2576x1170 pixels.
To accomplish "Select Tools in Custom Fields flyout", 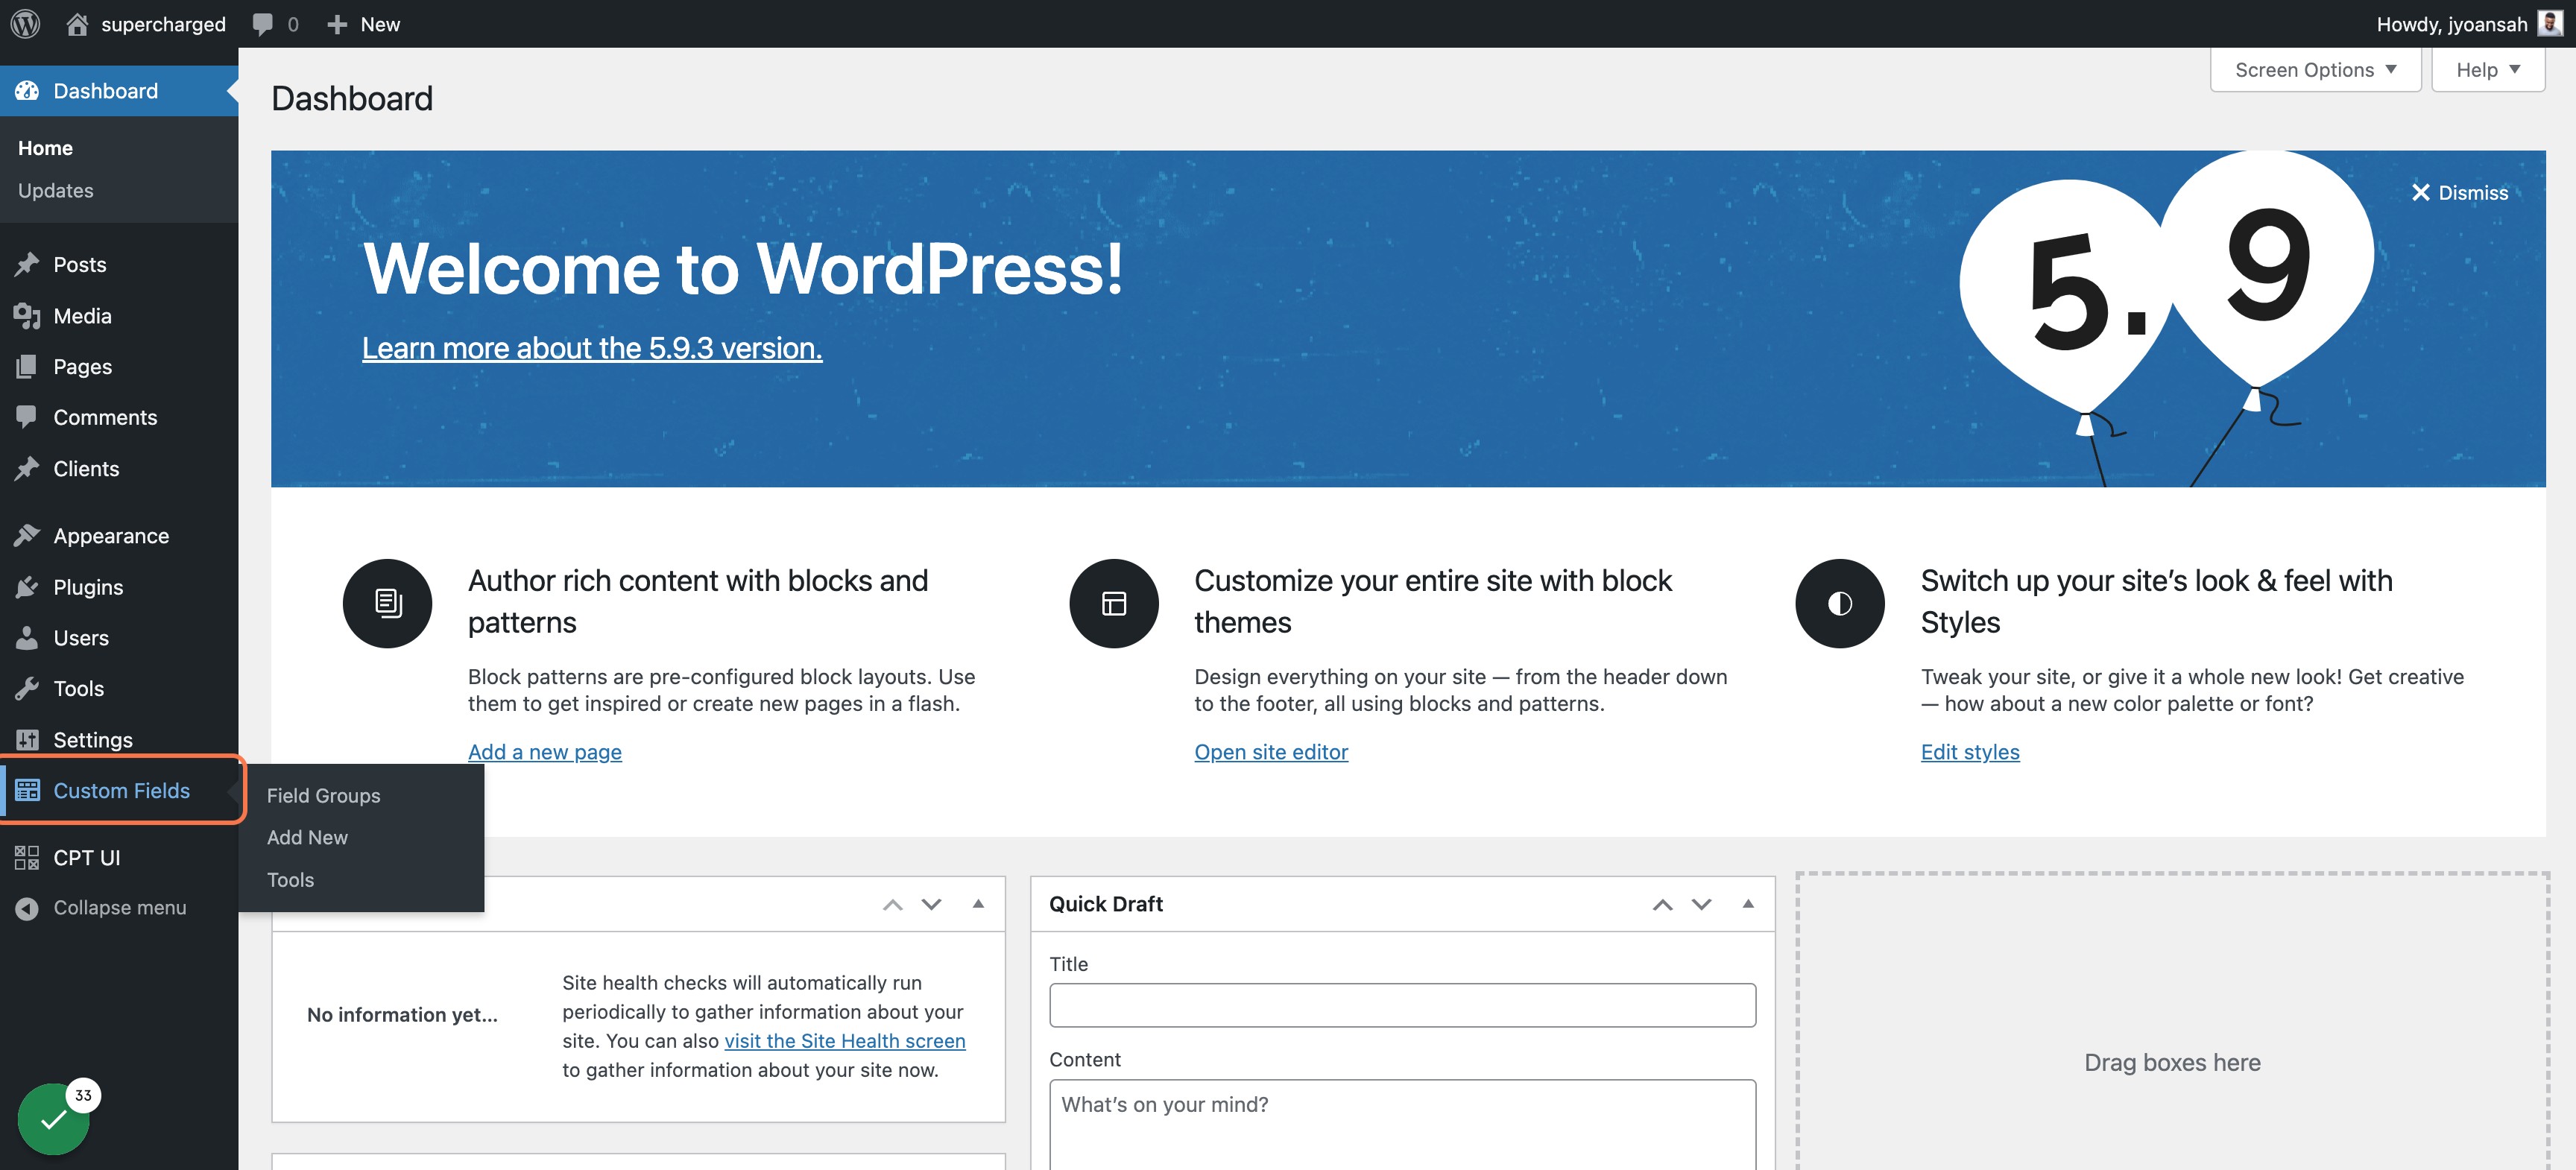I will [x=290, y=879].
